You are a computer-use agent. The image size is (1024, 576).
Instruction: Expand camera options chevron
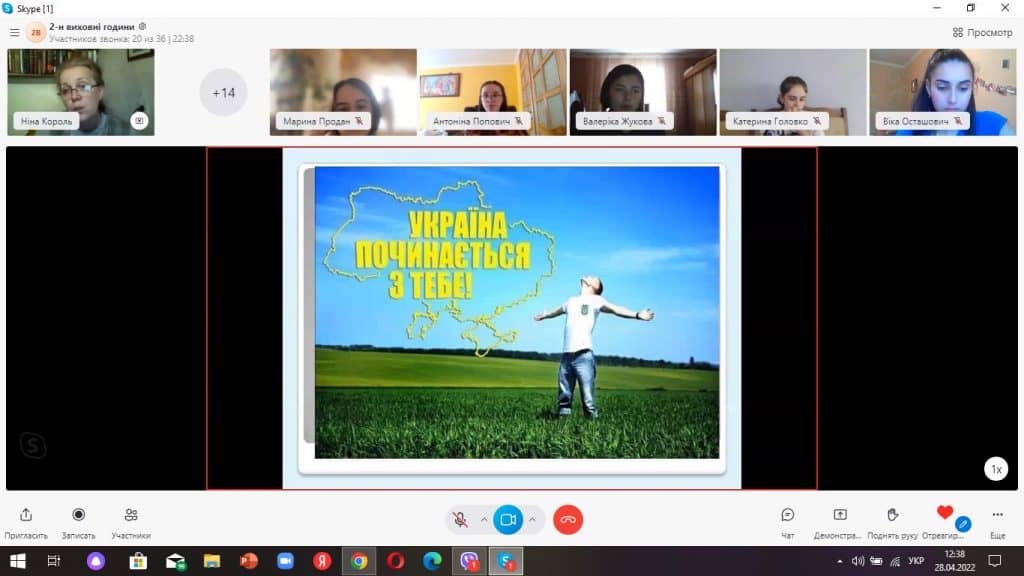(532, 520)
